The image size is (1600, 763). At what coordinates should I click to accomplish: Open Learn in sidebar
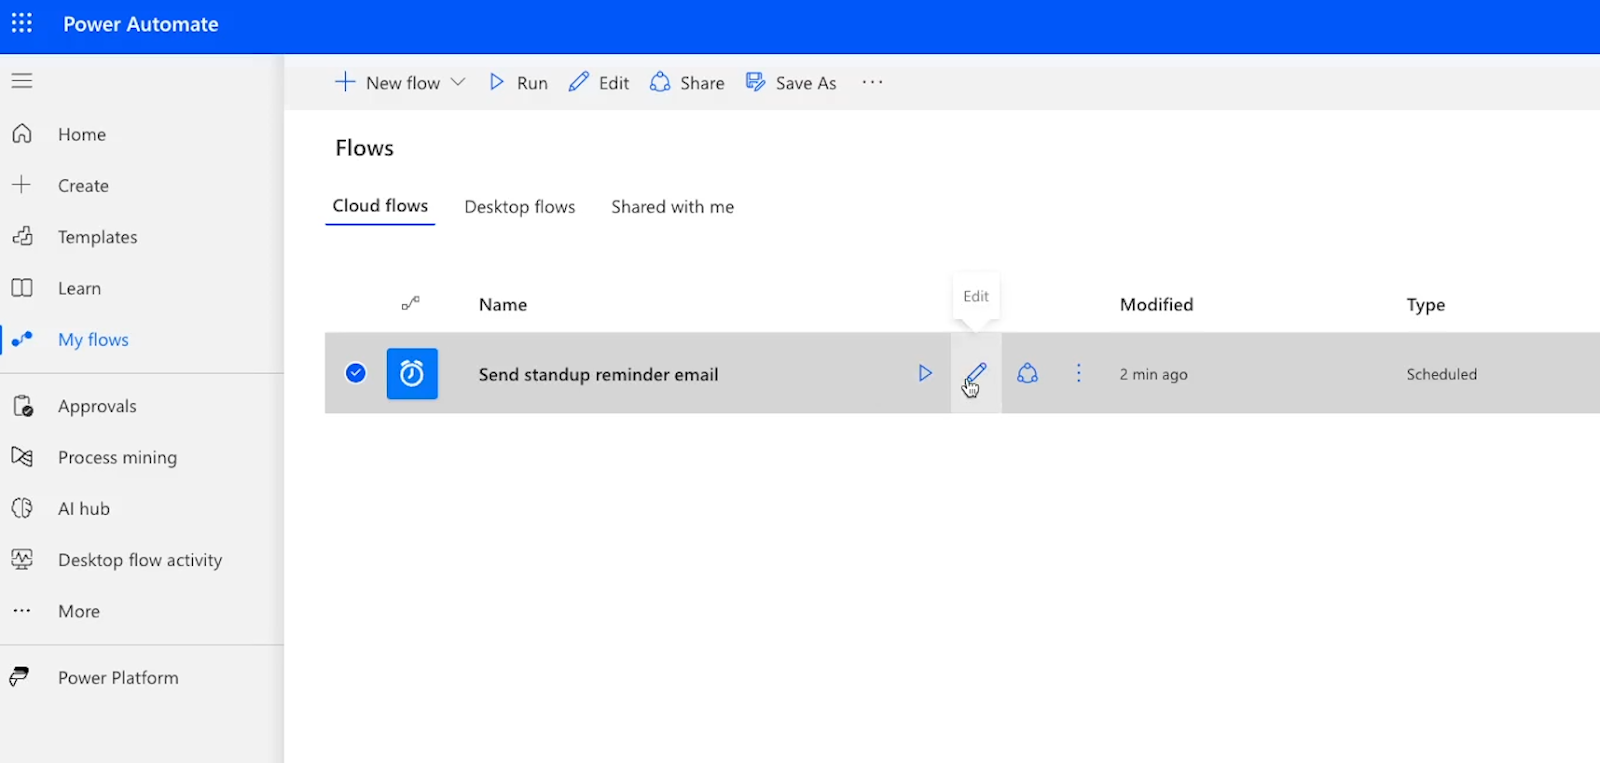(79, 288)
